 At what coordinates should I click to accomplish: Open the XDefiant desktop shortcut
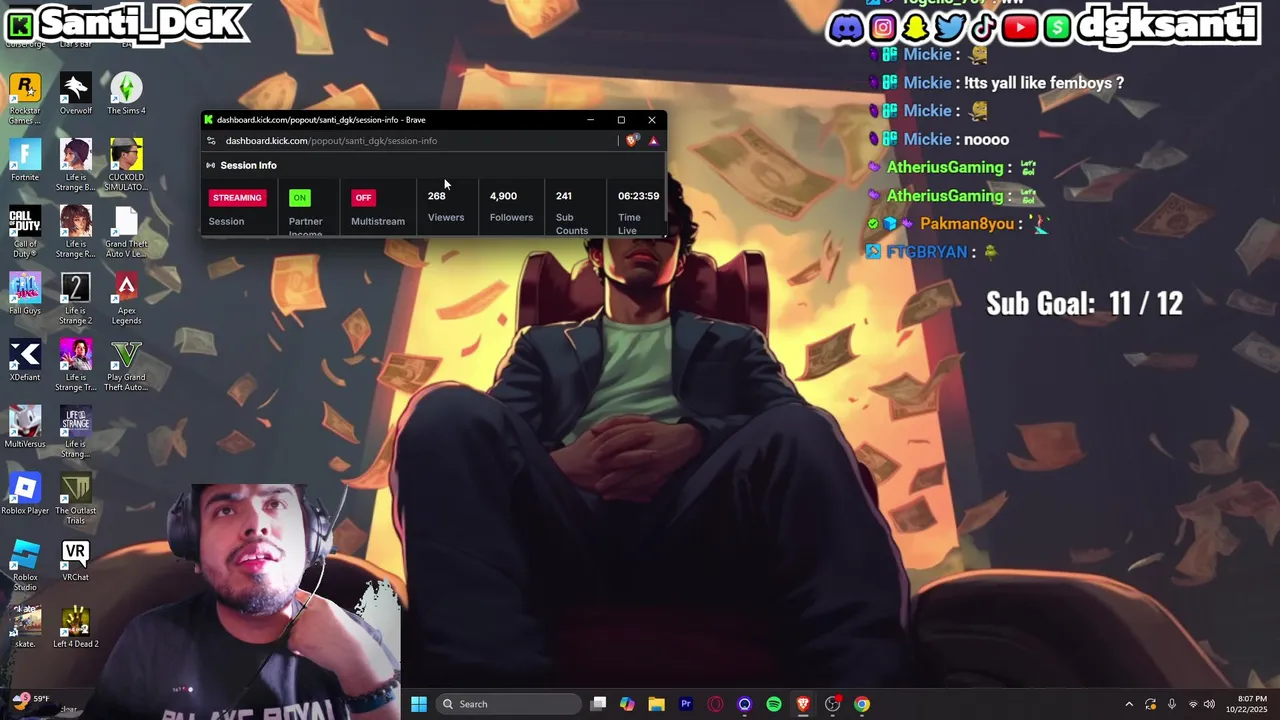click(x=25, y=362)
